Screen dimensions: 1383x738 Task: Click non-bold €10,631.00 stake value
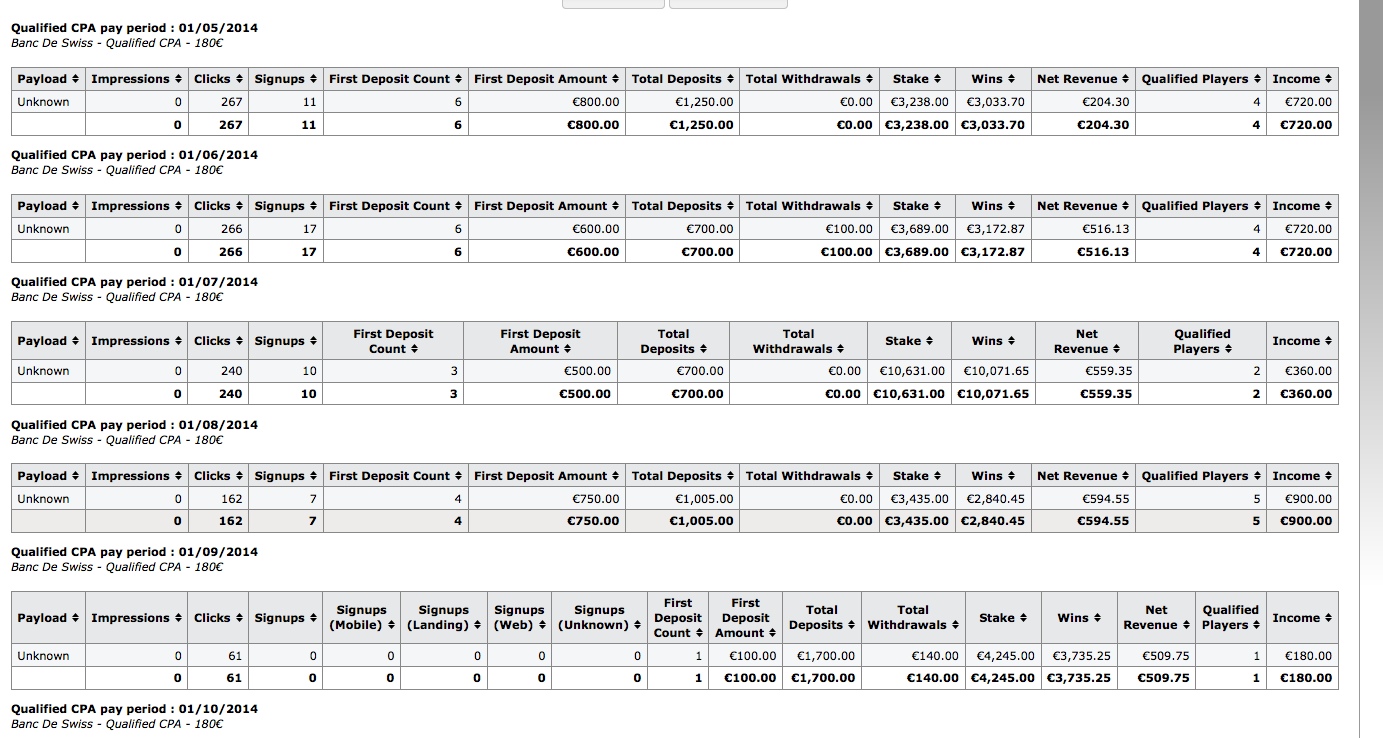(x=912, y=371)
